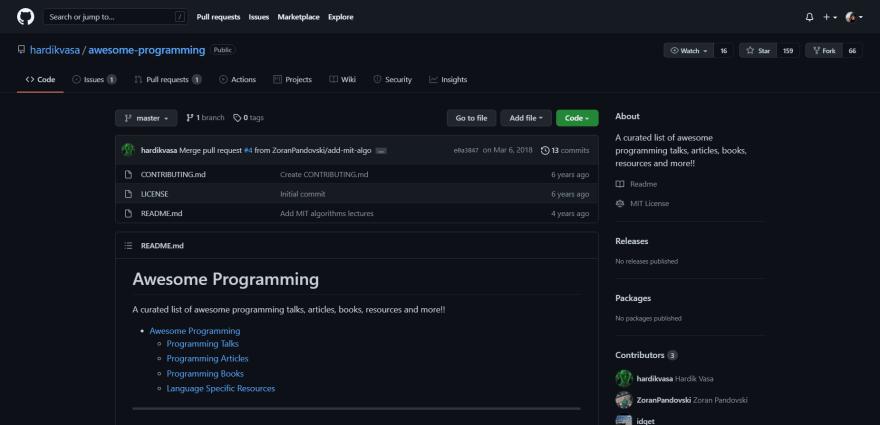Open the 16 watchers count
The width and height of the screenshot is (880, 425).
coord(723,51)
